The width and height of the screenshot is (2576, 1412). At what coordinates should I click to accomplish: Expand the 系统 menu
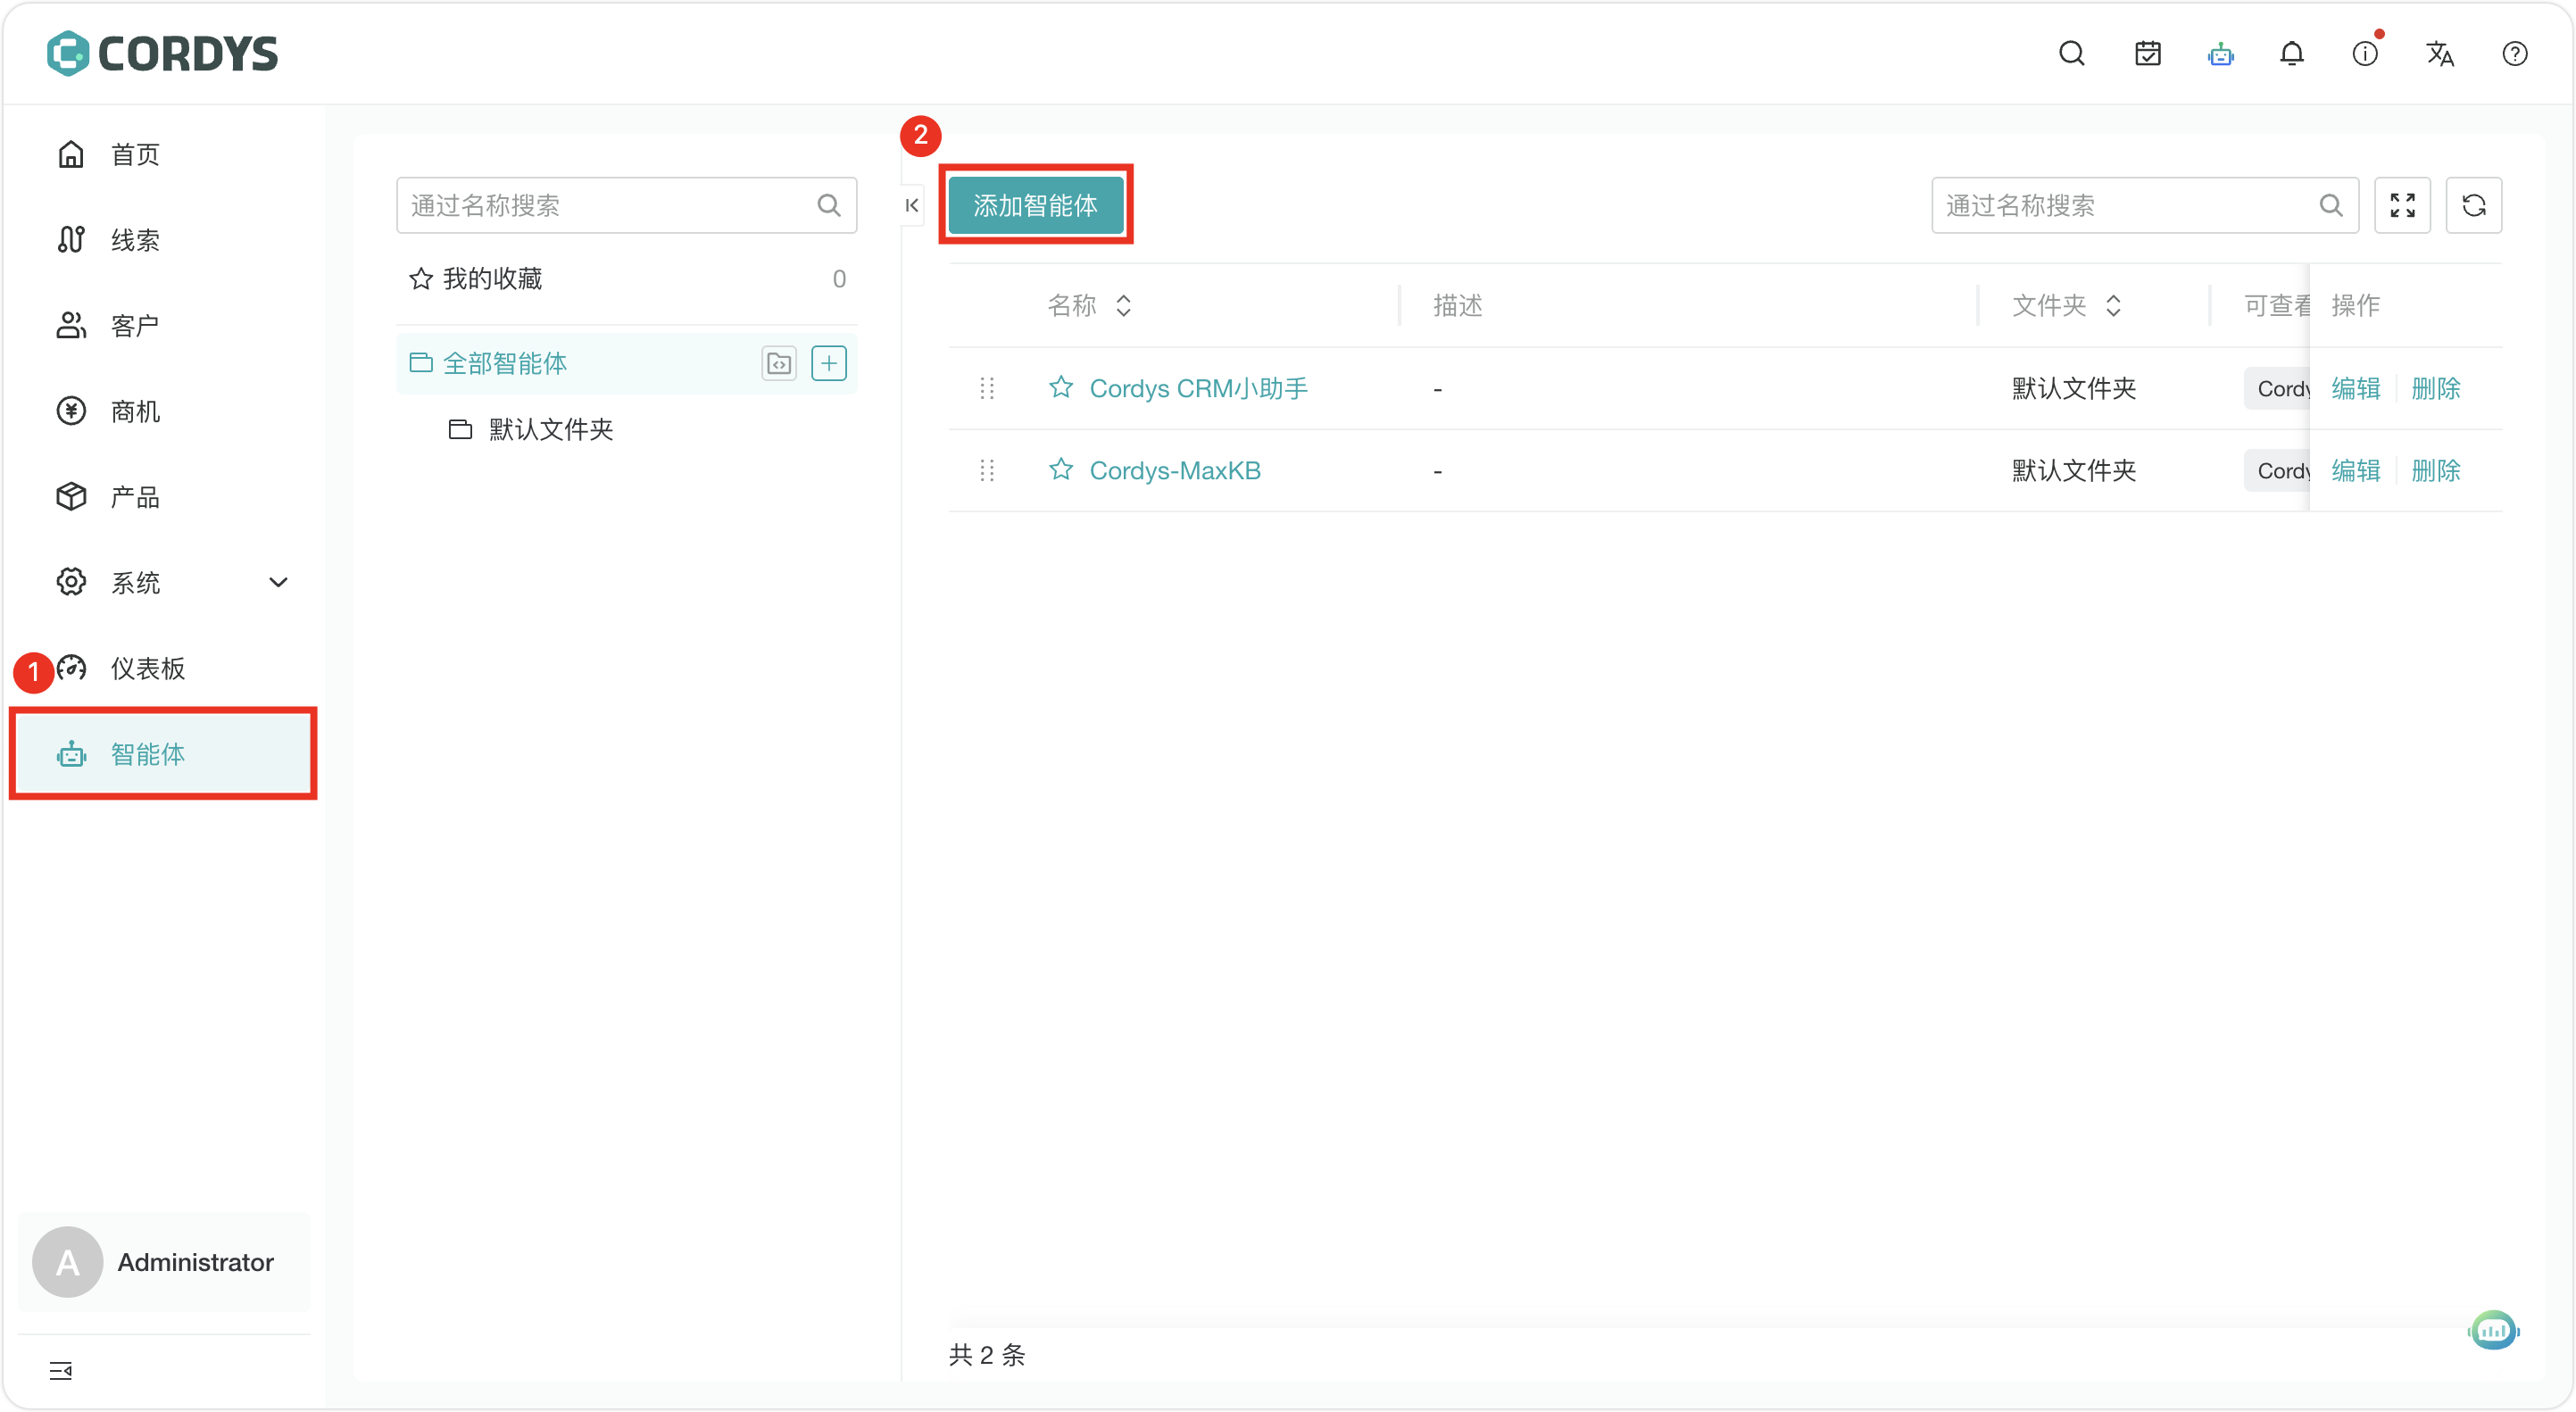pos(278,582)
